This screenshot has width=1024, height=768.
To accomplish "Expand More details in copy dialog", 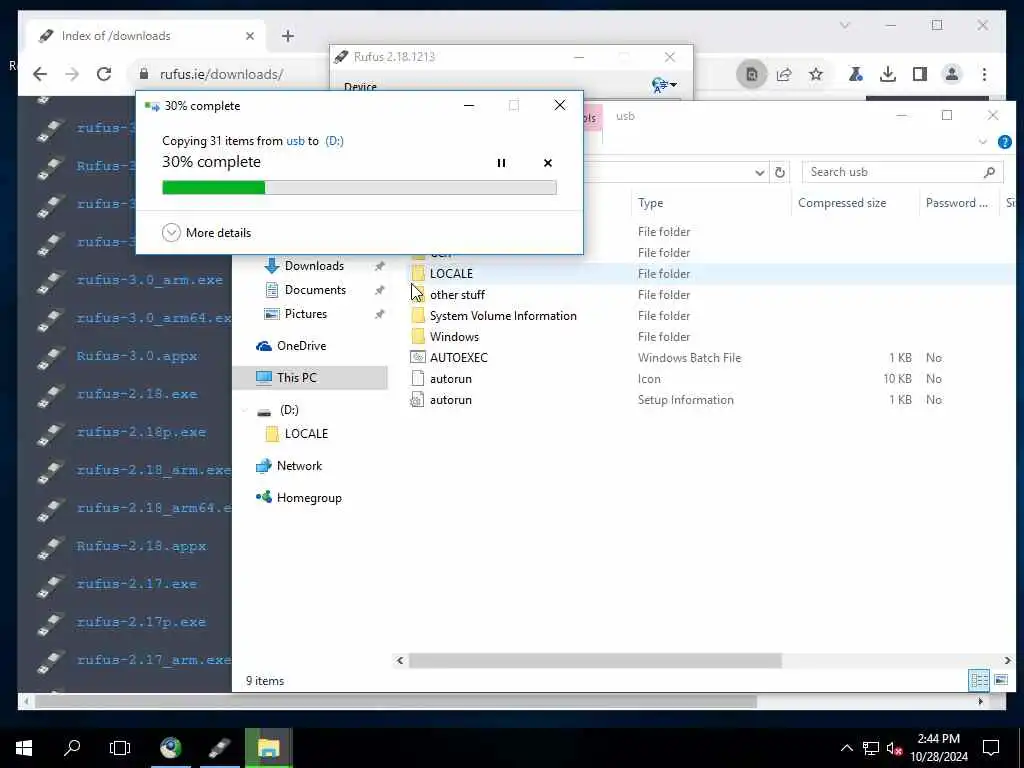I will point(206,232).
